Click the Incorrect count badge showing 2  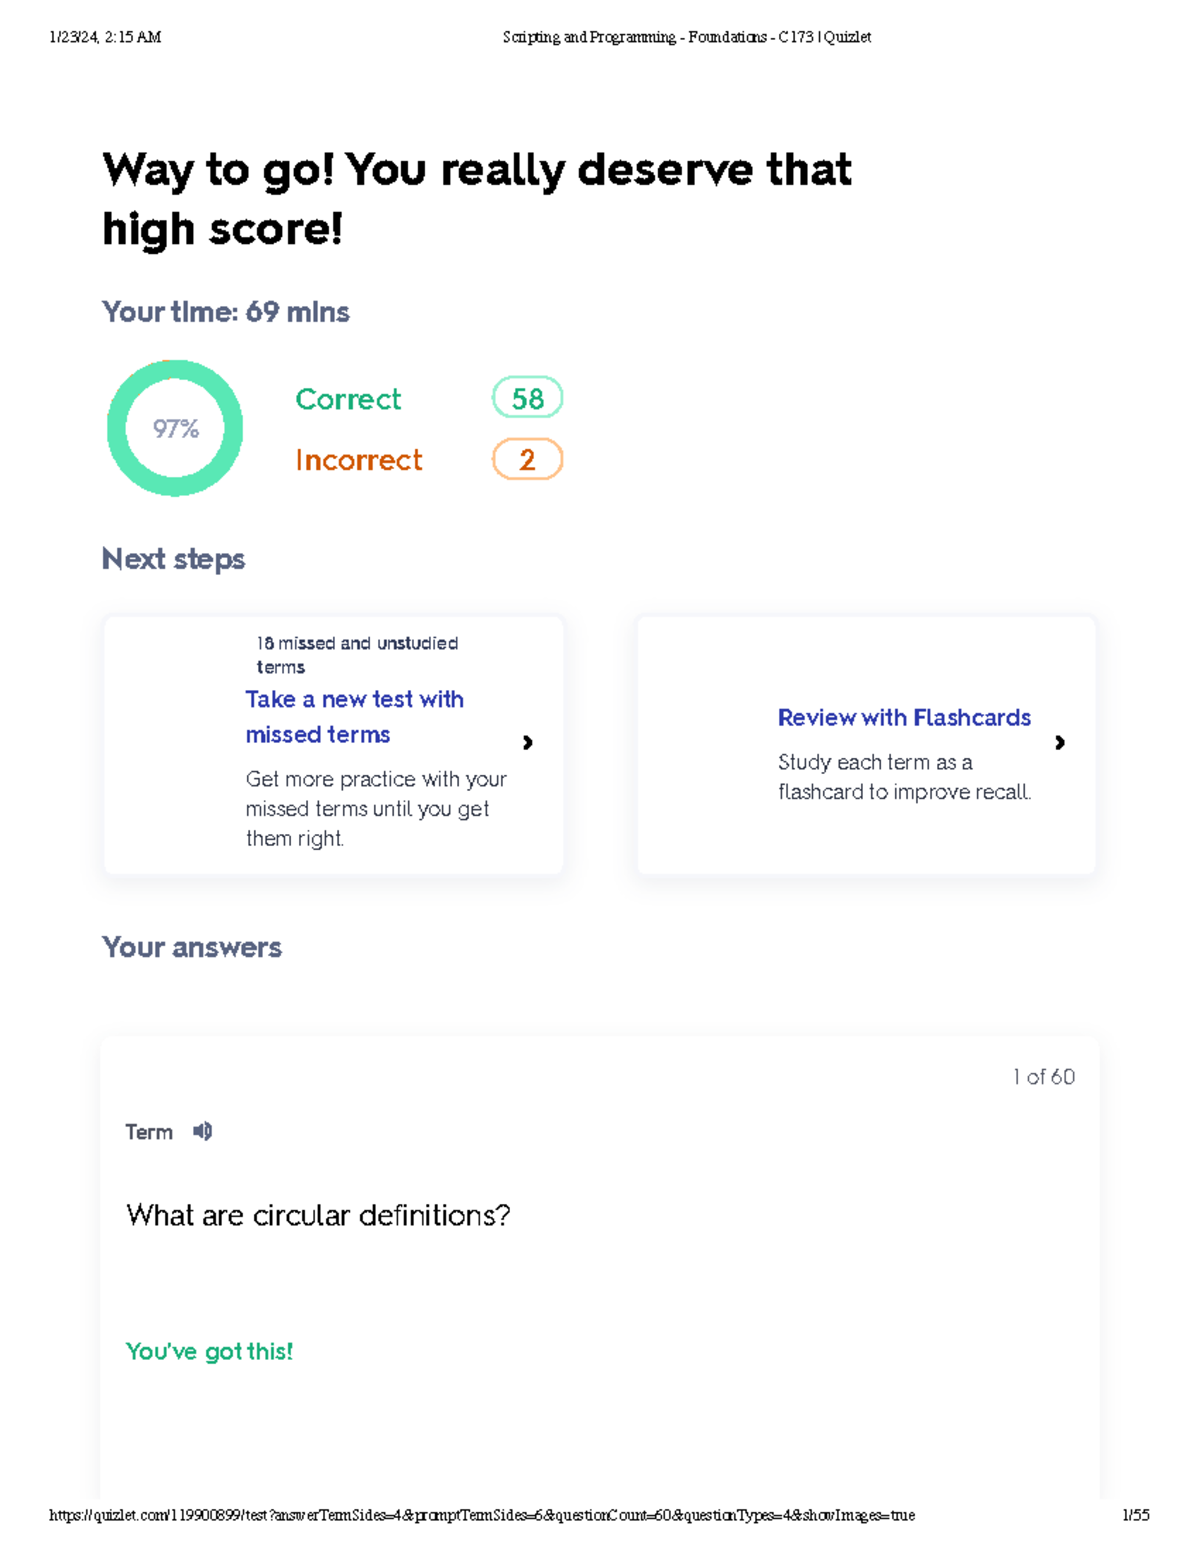click(x=527, y=460)
